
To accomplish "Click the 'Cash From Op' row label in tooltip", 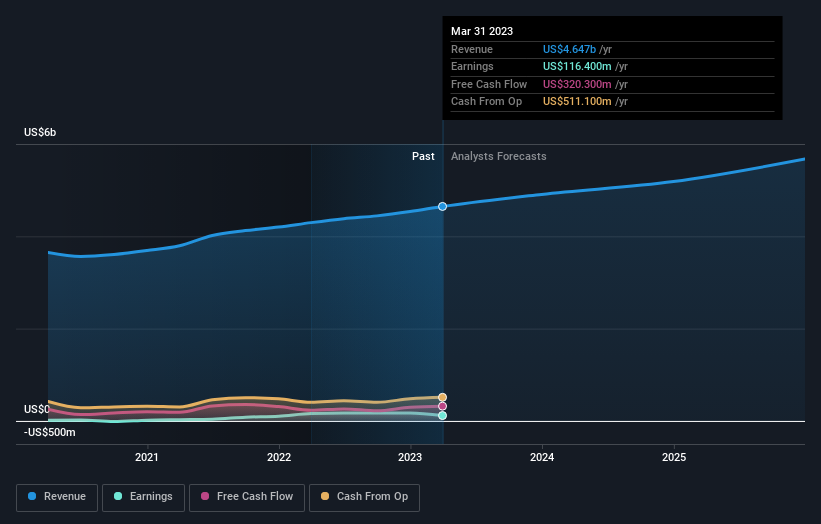I will pos(486,102).
